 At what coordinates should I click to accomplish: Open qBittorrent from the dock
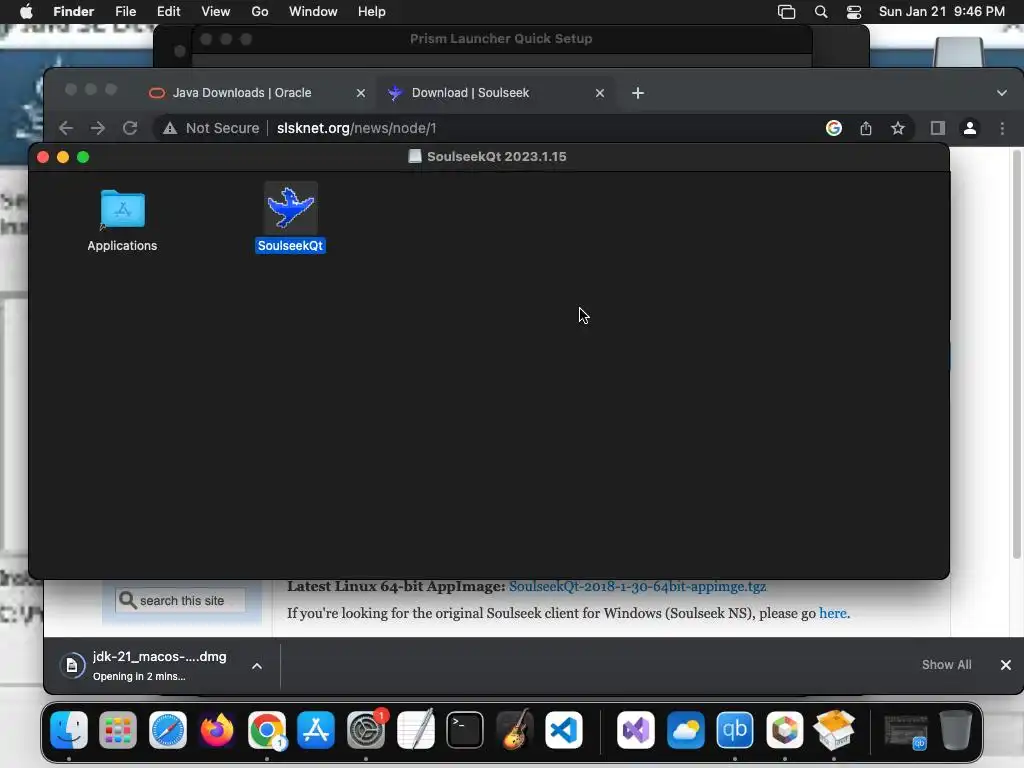pos(735,730)
